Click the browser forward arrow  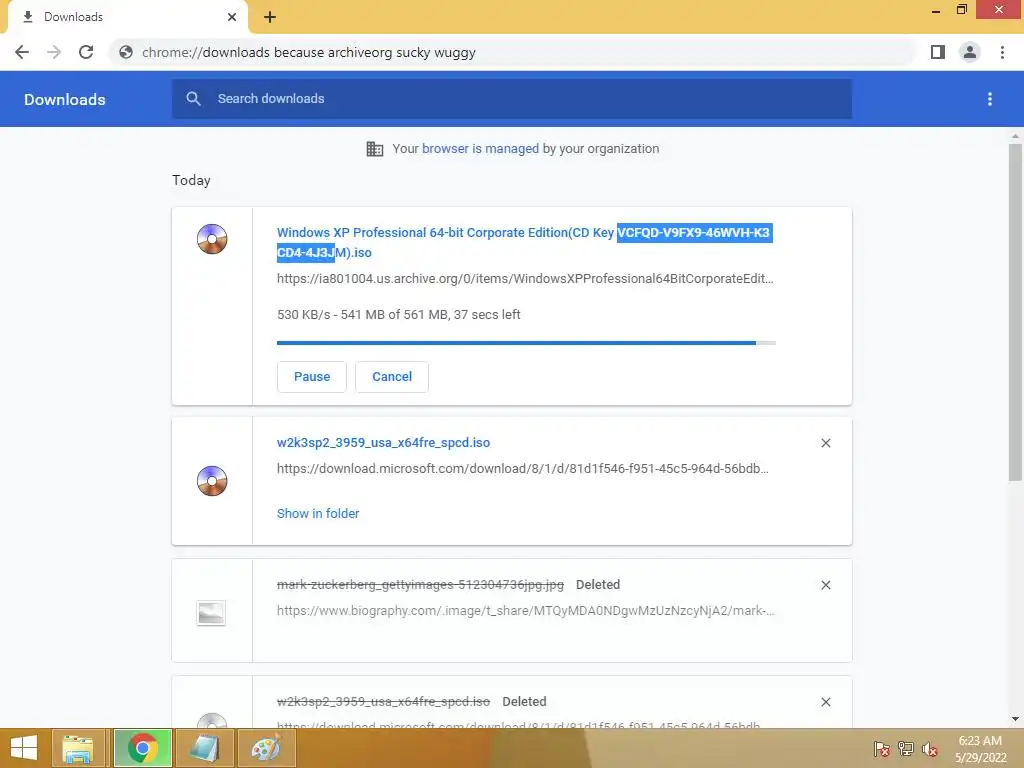[x=54, y=52]
